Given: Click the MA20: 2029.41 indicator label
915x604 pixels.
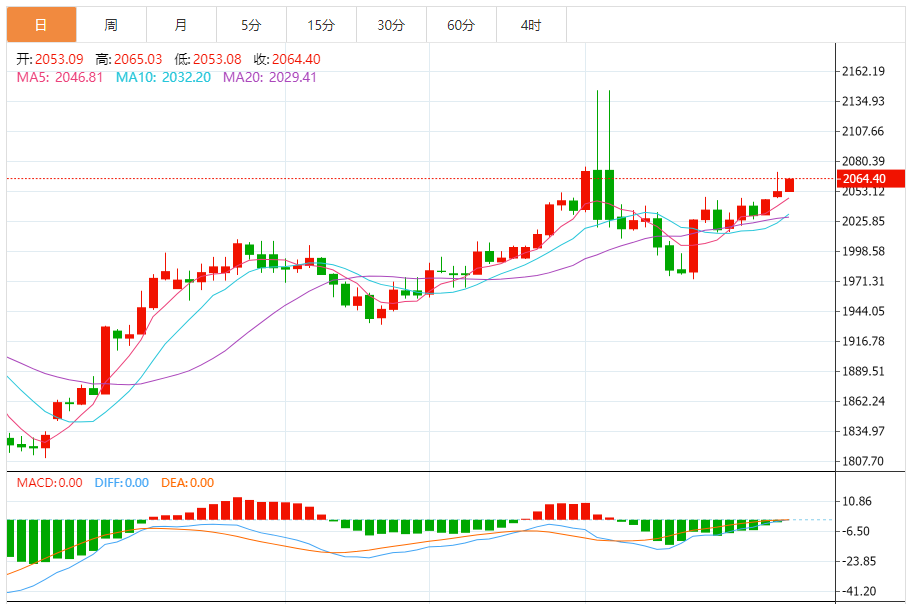Looking at the screenshot, I should tap(270, 77).
